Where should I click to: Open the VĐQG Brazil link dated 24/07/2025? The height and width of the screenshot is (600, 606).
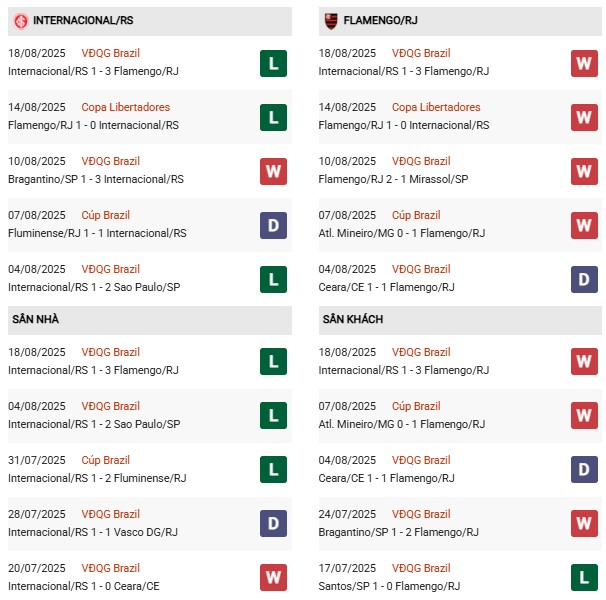click(x=421, y=514)
